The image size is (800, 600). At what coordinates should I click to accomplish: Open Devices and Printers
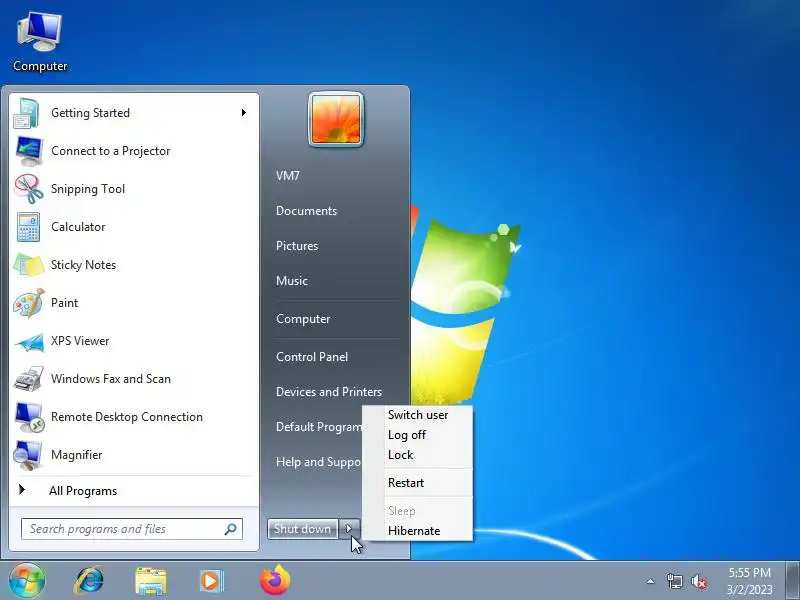pyautogui.click(x=329, y=392)
